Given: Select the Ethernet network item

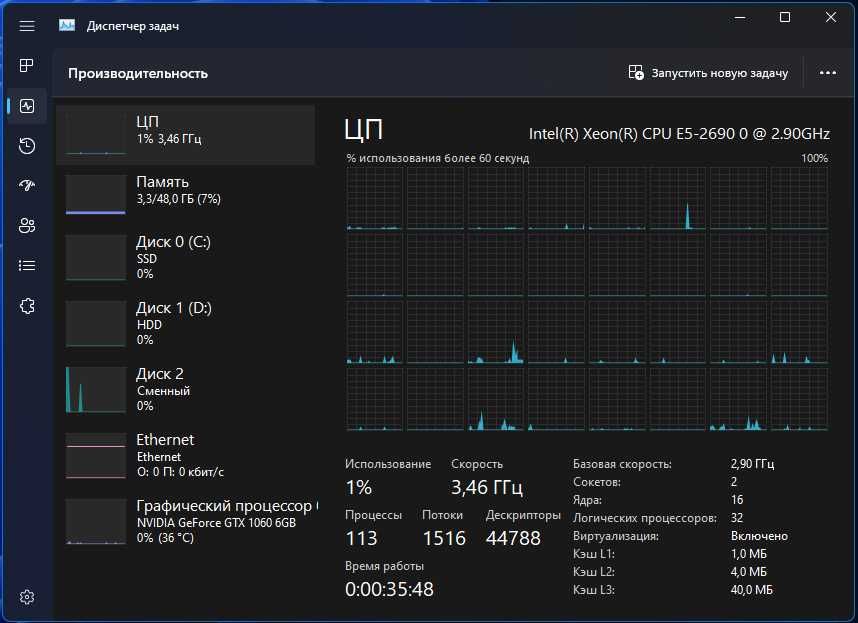Looking at the screenshot, I should (186, 455).
